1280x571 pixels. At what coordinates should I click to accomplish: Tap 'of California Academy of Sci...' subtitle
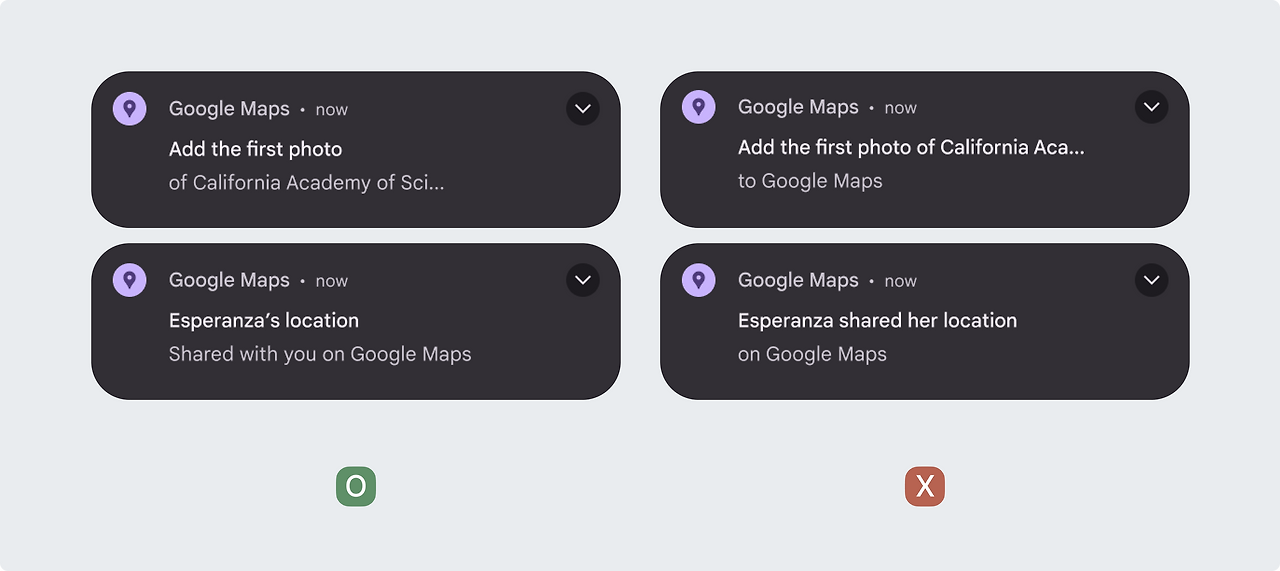(307, 183)
